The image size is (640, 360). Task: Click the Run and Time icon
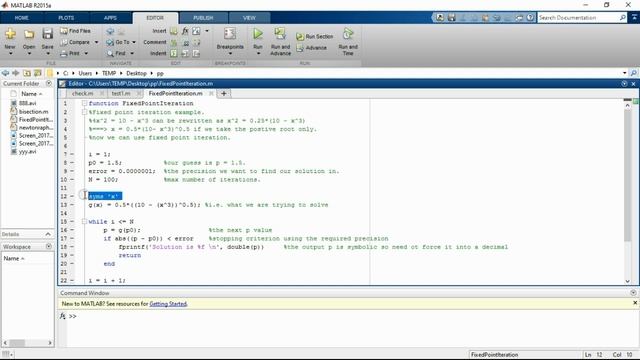click(x=348, y=34)
